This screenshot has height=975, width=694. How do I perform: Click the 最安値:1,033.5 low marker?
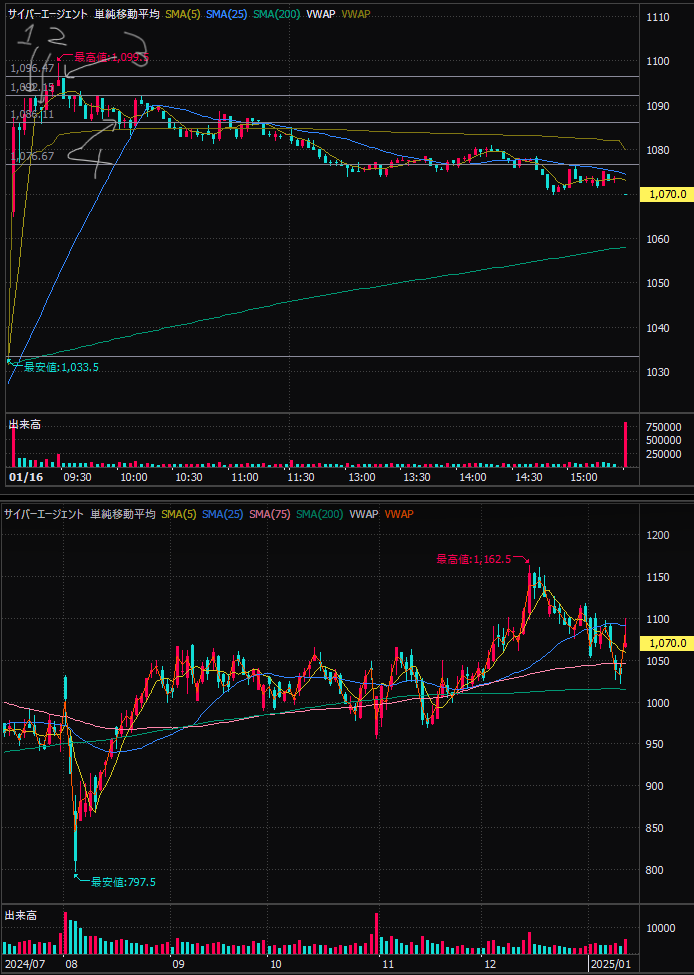pyautogui.click(x=61, y=367)
